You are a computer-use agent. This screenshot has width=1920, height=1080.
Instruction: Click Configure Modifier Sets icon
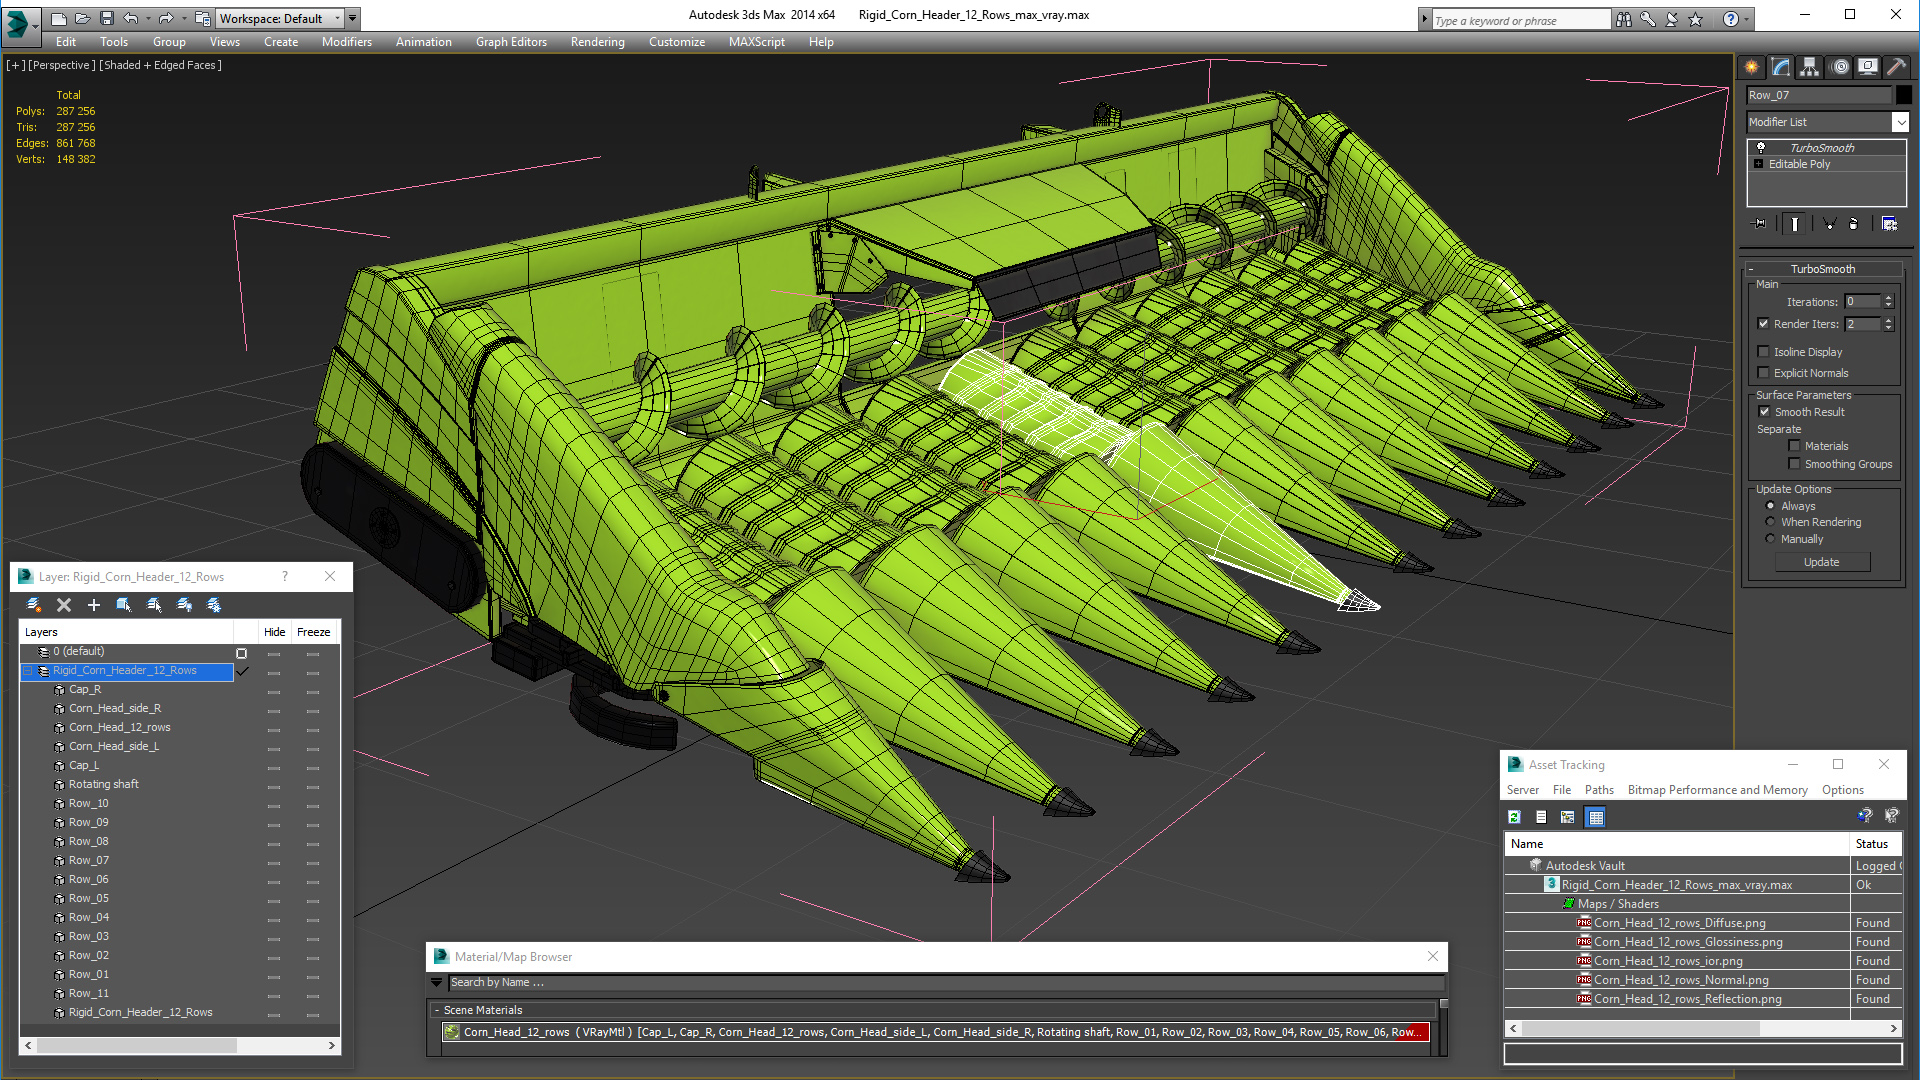pyautogui.click(x=1889, y=224)
